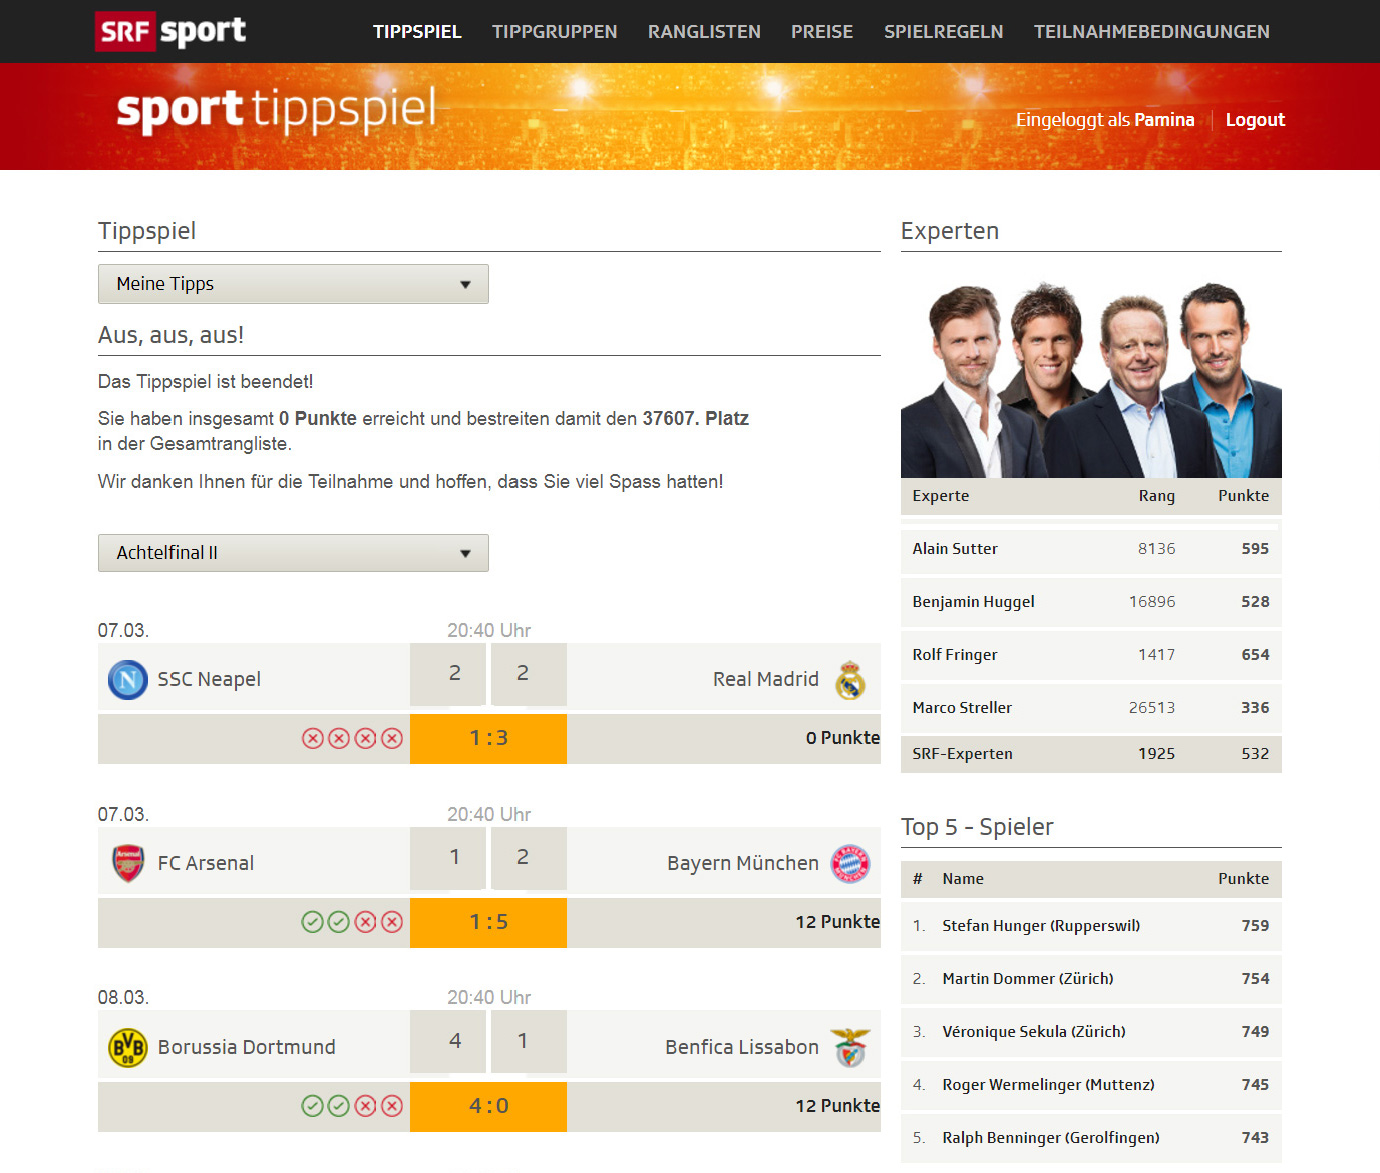Click the orange 4:0 result box
Viewport: 1380px width, 1173px height.
point(488,1106)
